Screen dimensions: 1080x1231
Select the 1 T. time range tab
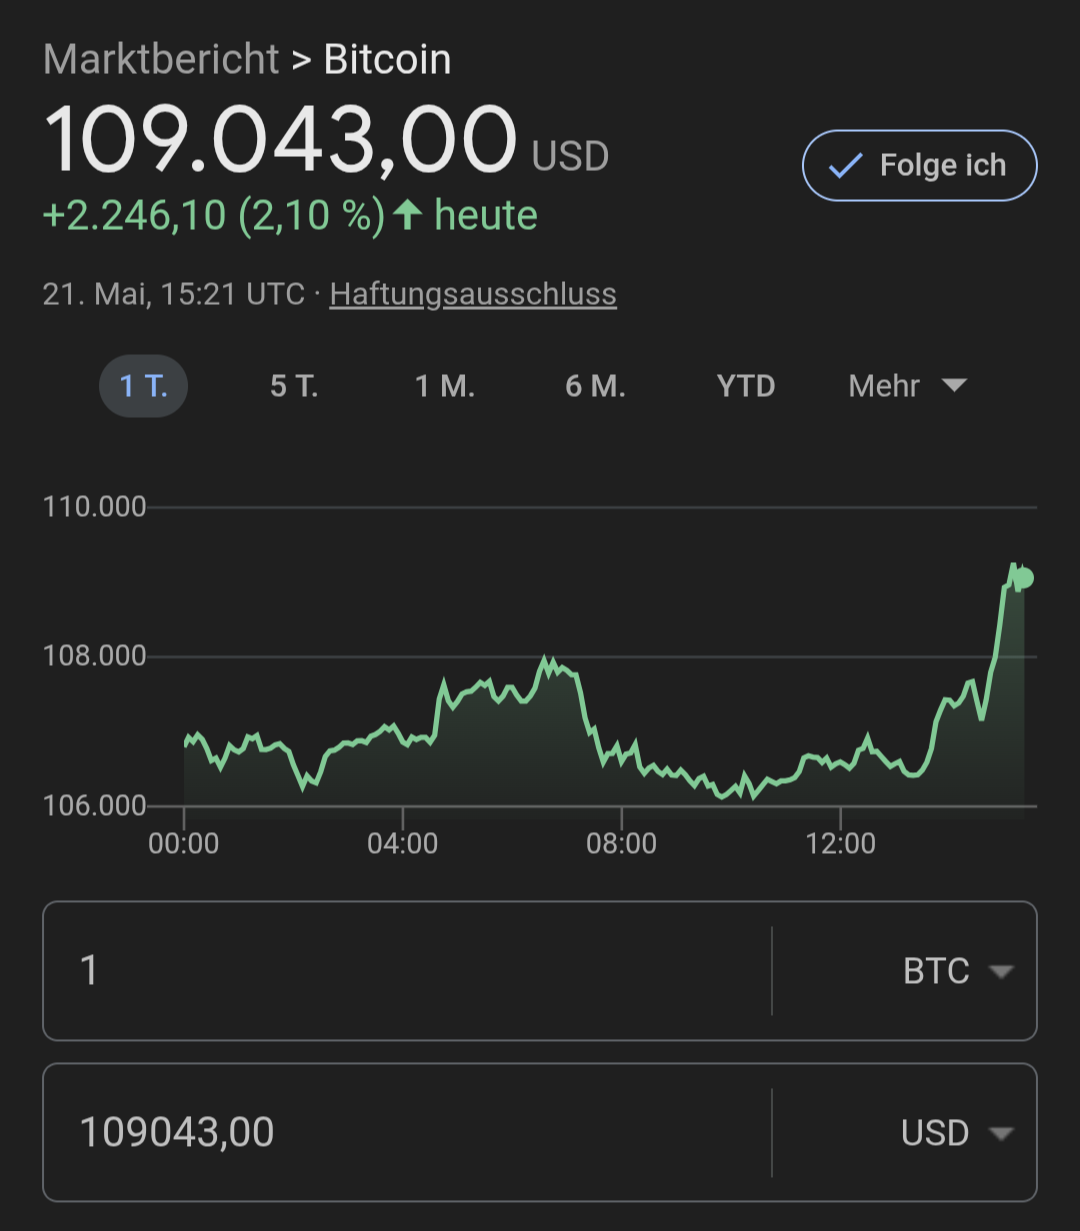point(143,386)
